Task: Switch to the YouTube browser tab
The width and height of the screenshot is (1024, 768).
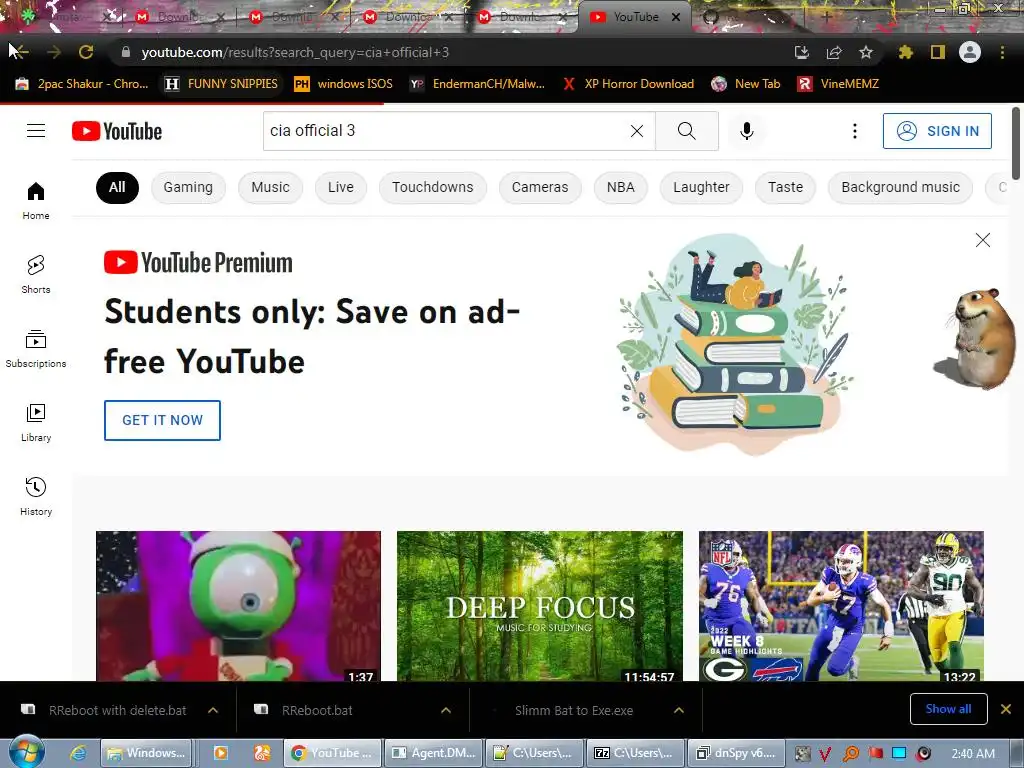Action: pos(633,17)
